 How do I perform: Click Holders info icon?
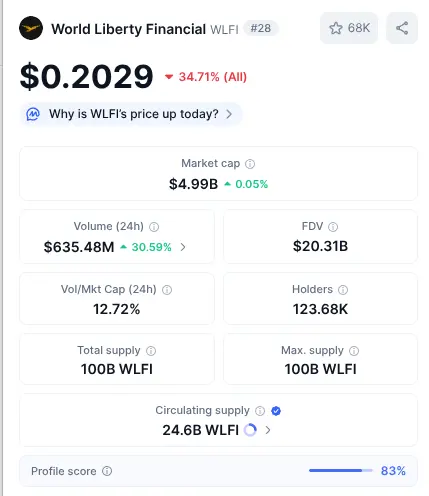click(x=343, y=290)
